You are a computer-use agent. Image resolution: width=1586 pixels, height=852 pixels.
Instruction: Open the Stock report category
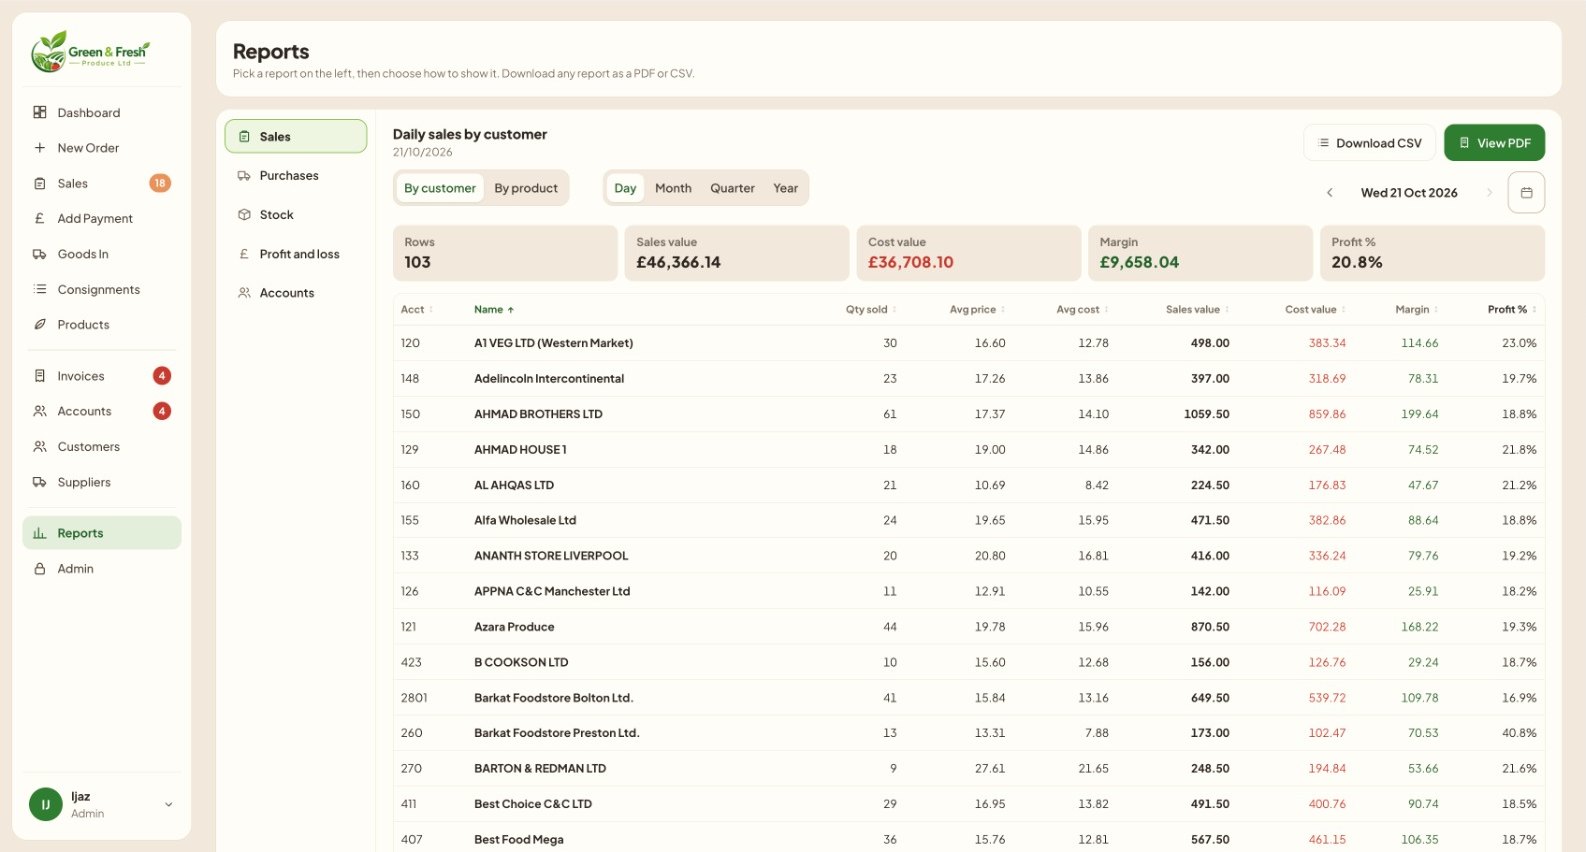coord(296,214)
